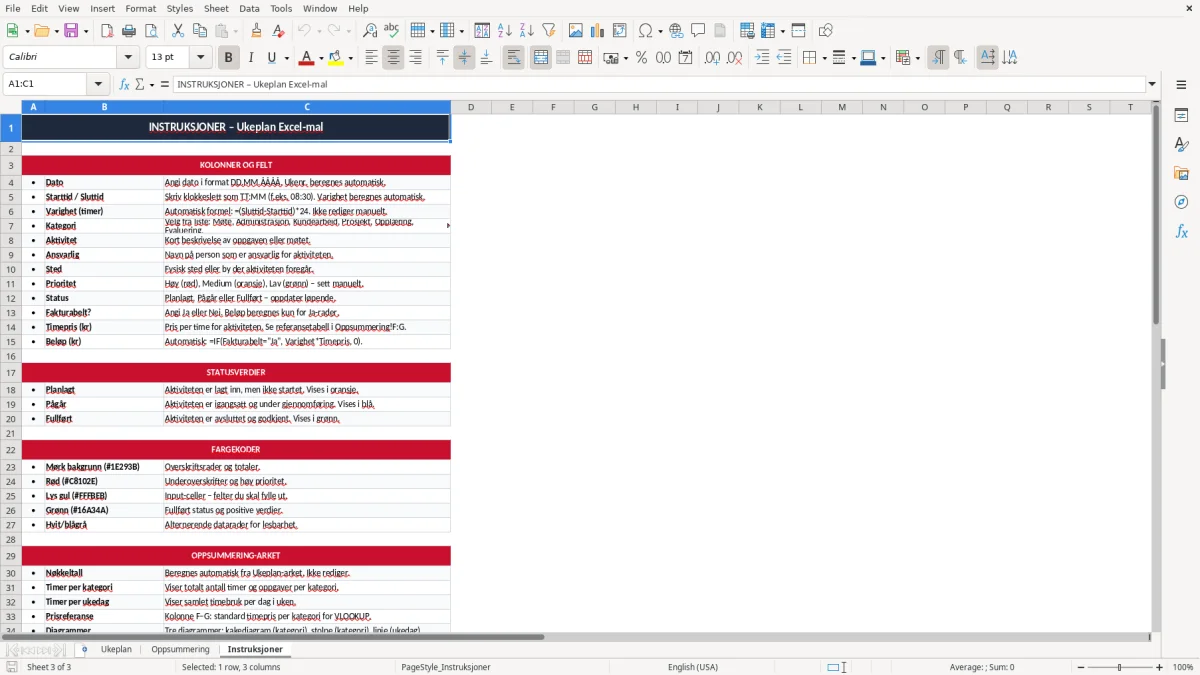Toggle Center Horizontally alignment

pos(393,58)
